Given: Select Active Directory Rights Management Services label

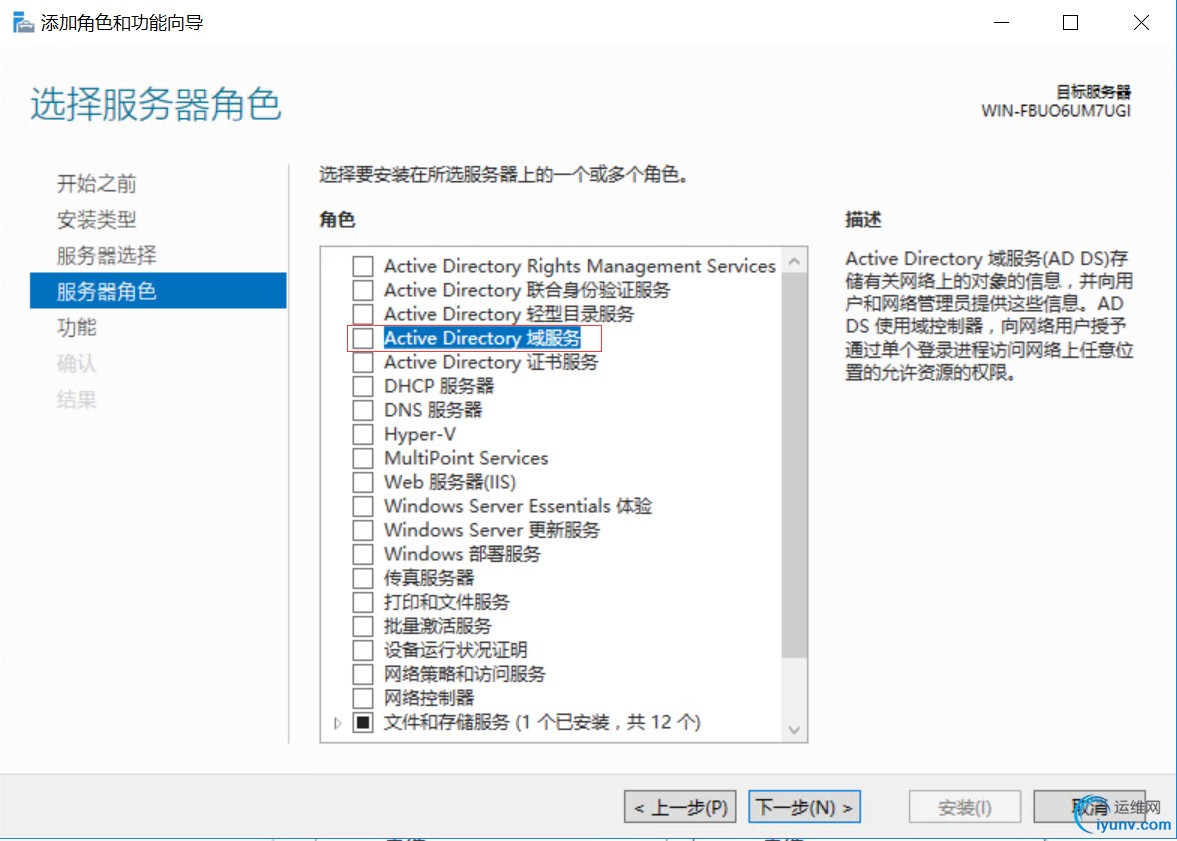Looking at the screenshot, I should [579, 267].
